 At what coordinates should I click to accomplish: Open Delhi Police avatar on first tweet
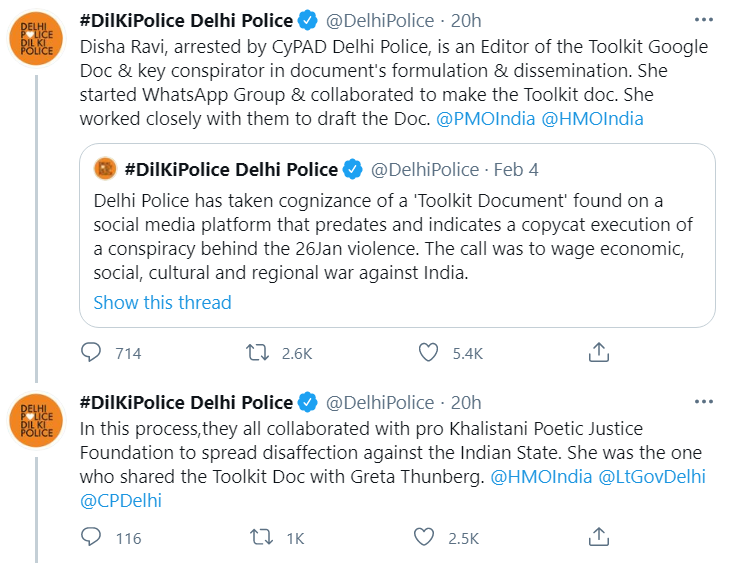pos(37,38)
